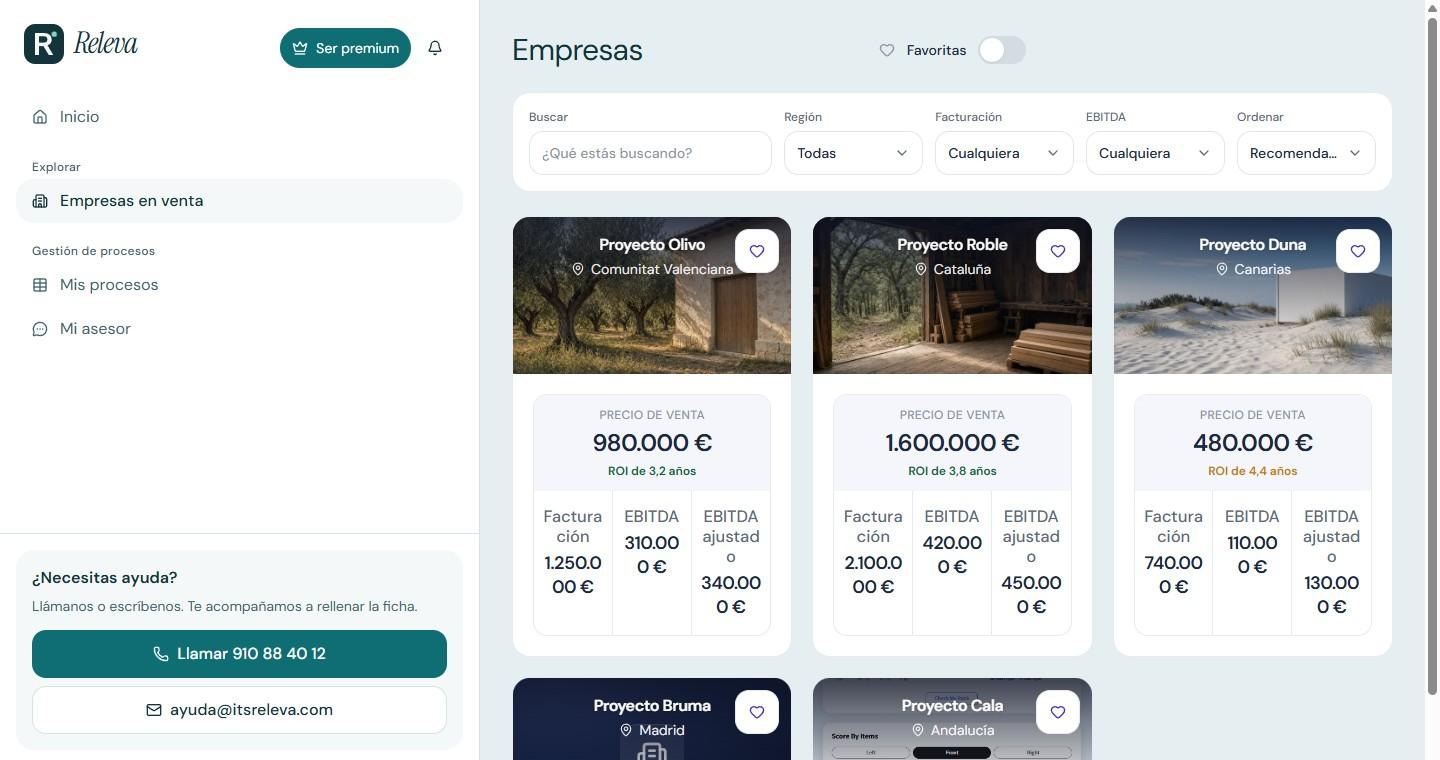Go to Inicio in sidebar
1440x760 pixels.
tap(239, 117)
